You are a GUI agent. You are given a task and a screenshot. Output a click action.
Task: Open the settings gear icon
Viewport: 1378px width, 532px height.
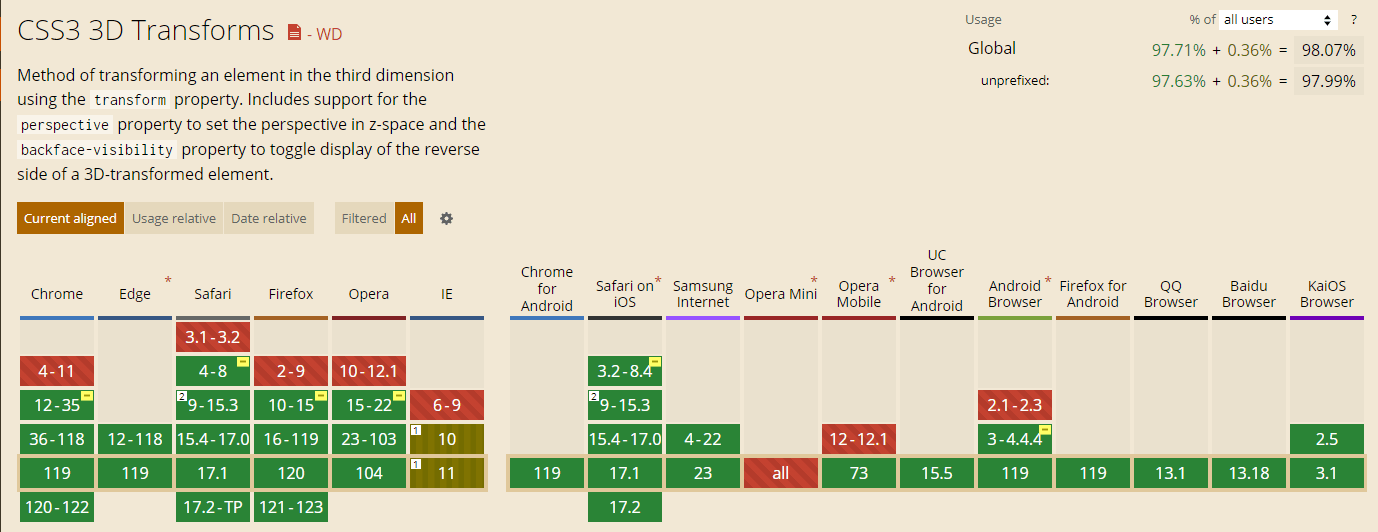[x=446, y=218]
